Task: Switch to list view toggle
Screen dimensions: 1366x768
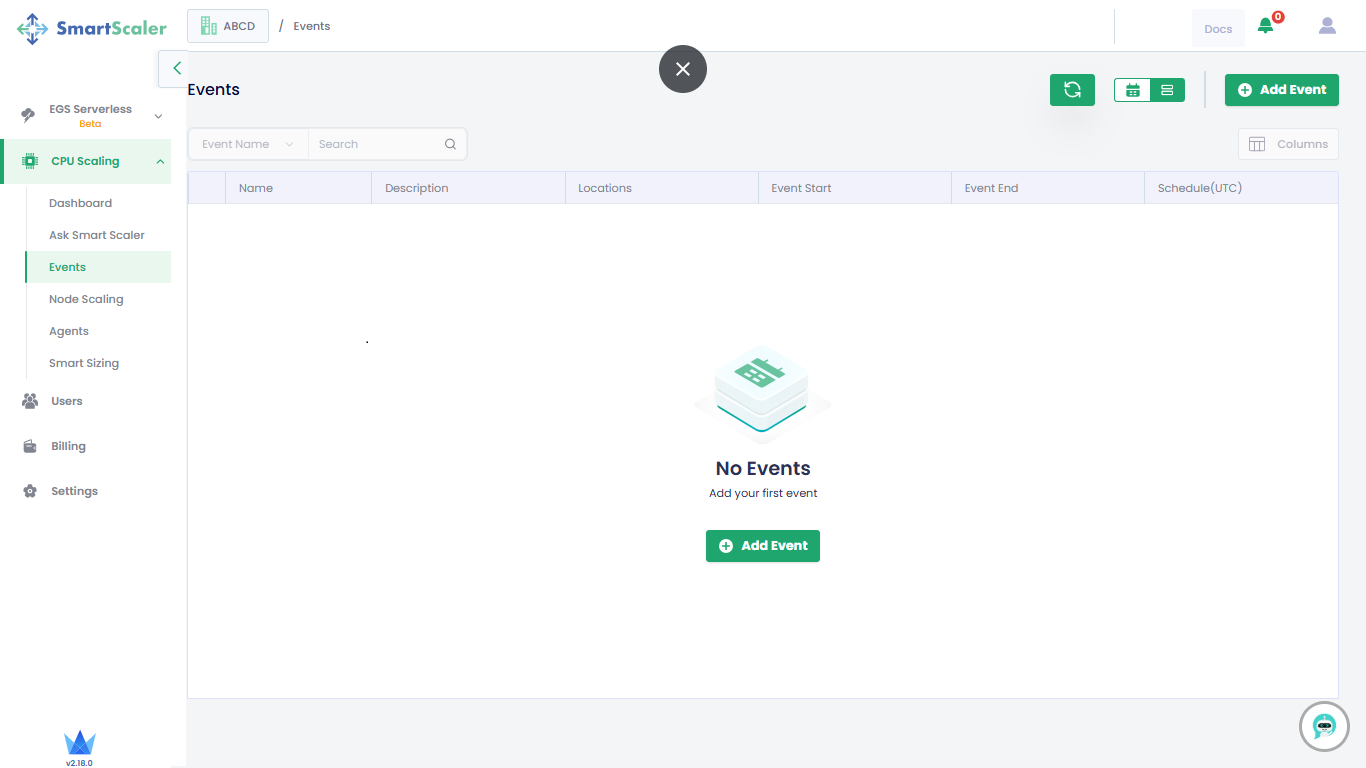Action: tap(1167, 90)
